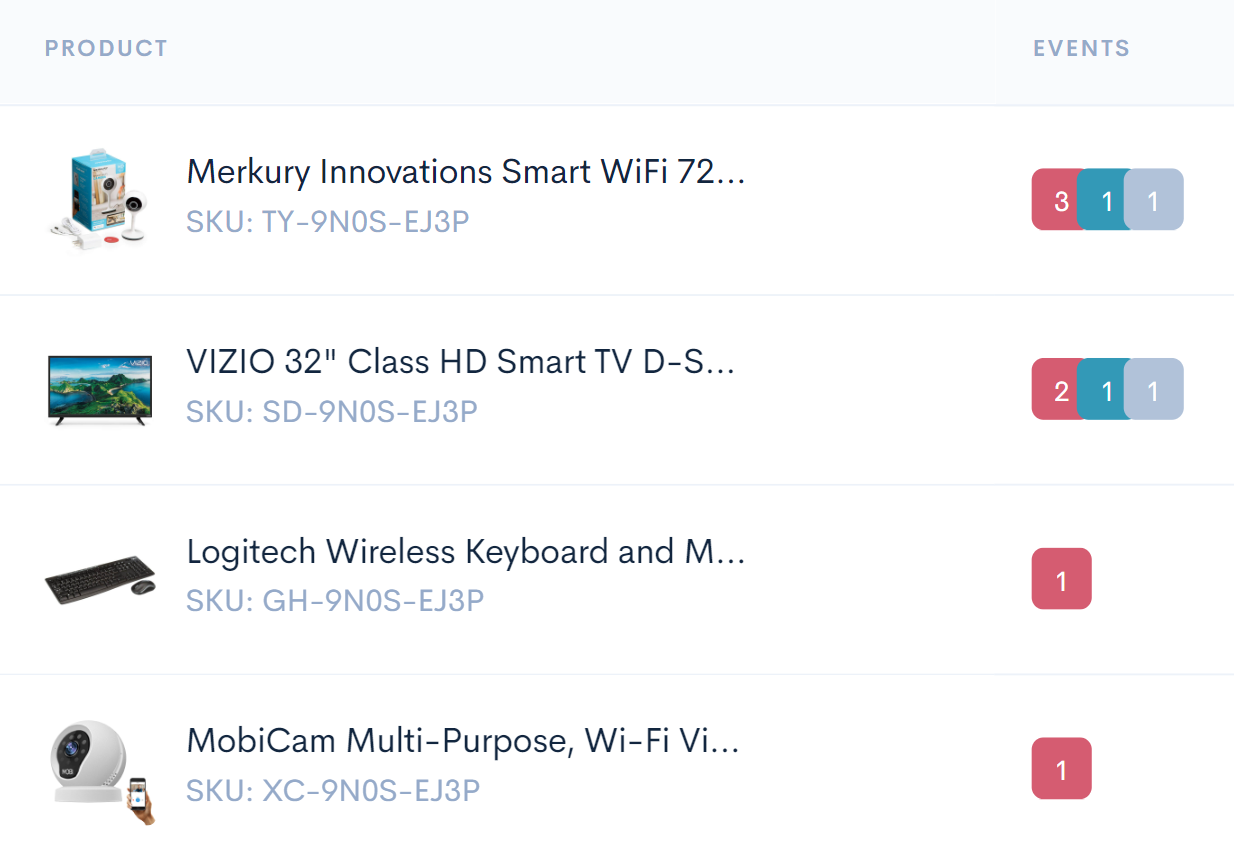
Task: Open the MobiCam camera product image
Action: click(103, 771)
